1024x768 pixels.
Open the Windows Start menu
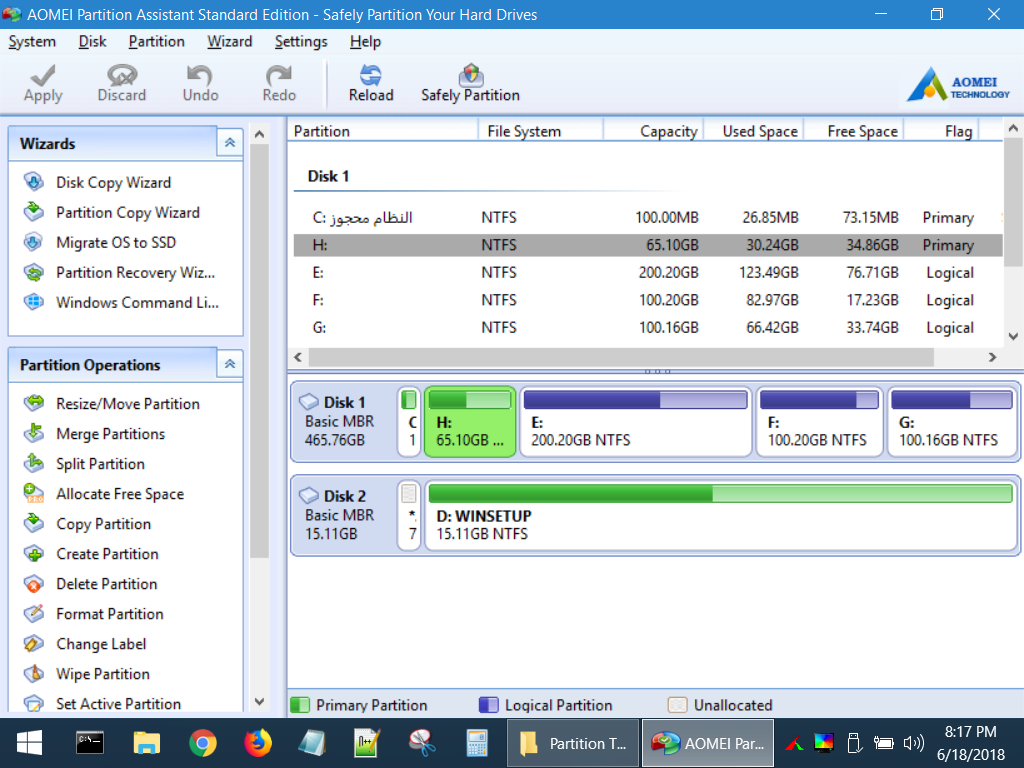pos(29,743)
